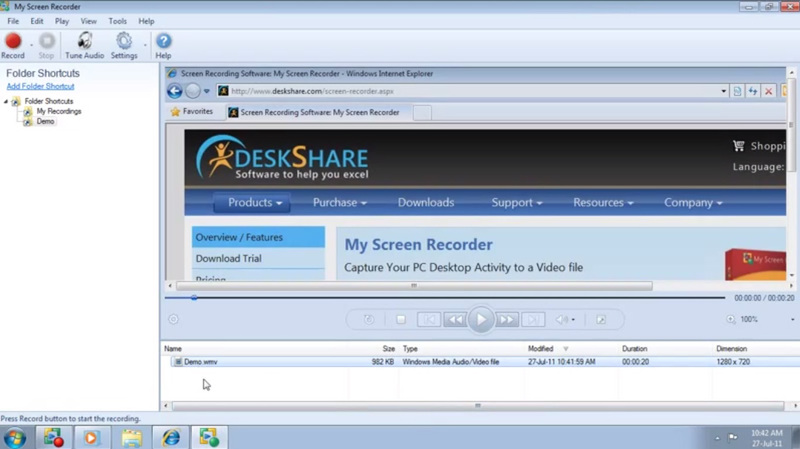Sort file list by Duration column

pos(634,349)
